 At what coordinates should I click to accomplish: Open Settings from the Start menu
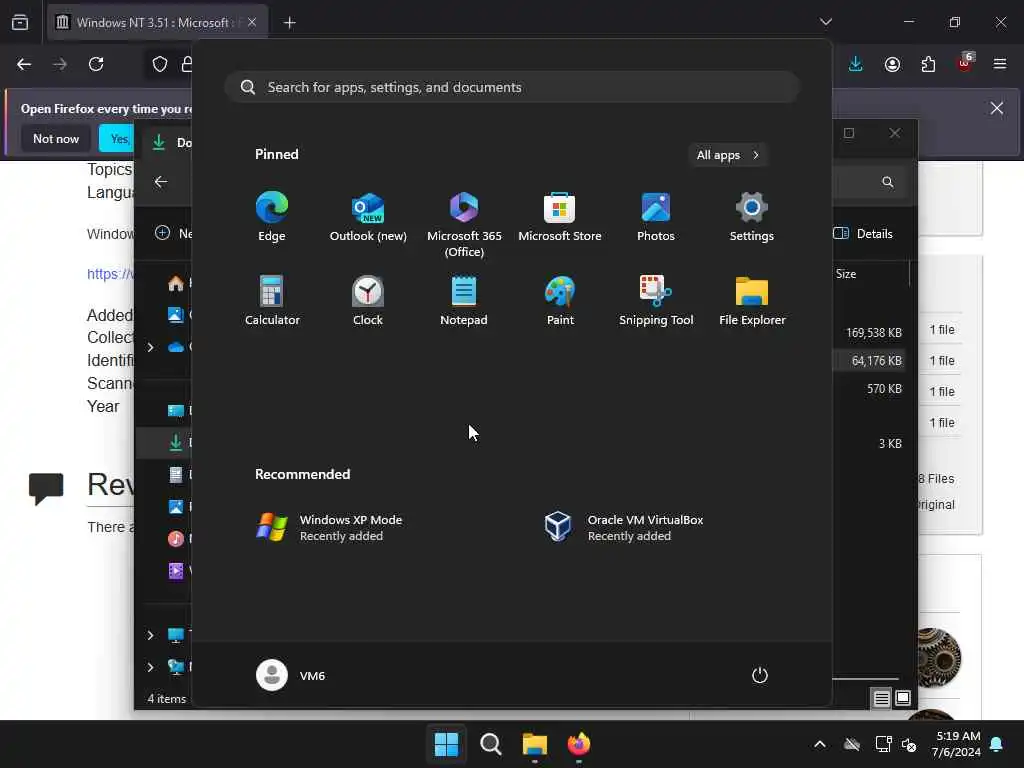tap(752, 217)
